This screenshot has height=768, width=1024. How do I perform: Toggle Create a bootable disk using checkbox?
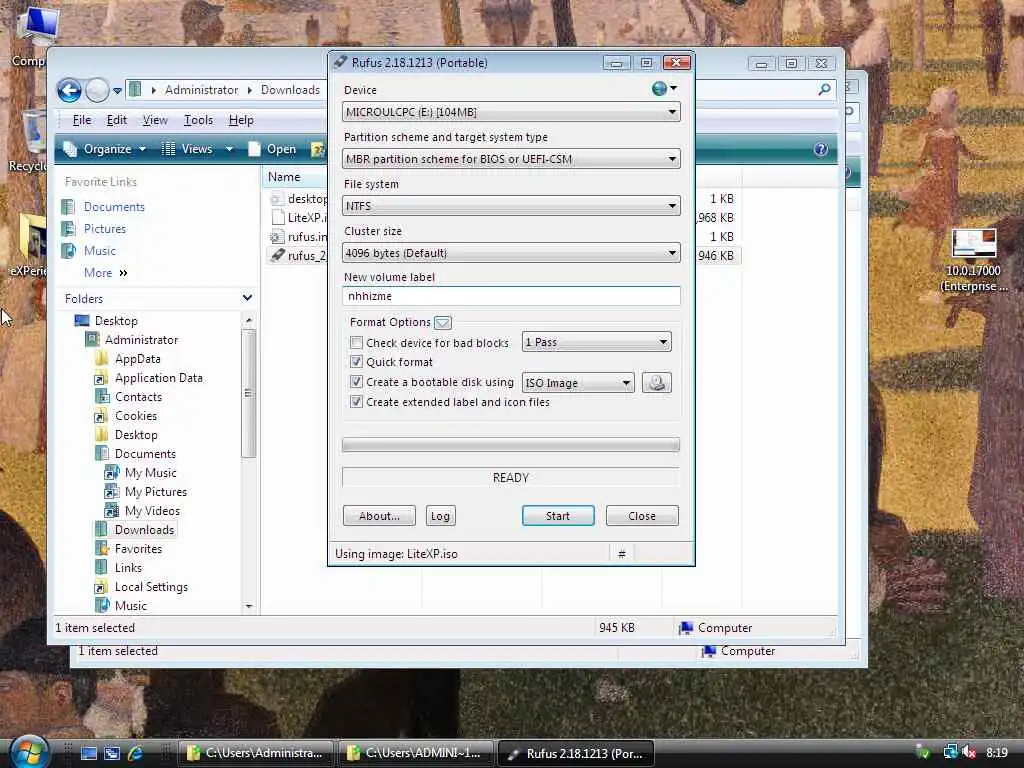pyautogui.click(x=357, y=382)
